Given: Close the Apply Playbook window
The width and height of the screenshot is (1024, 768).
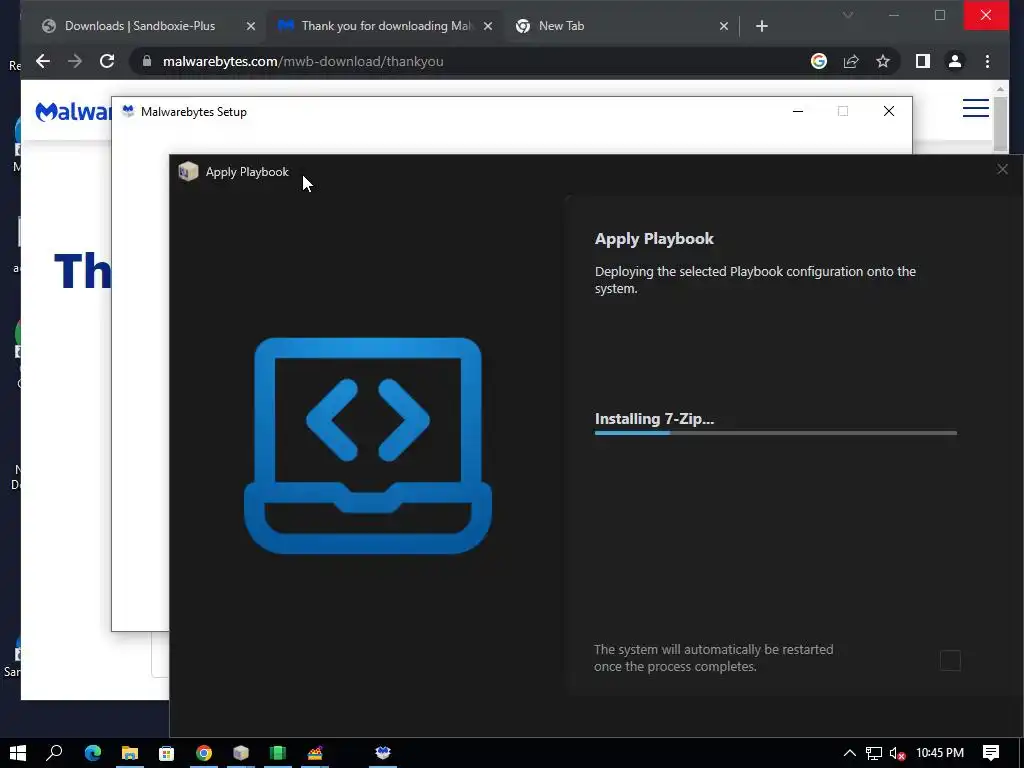Looking at the screenshot, I should click(x=1002, y=170).
